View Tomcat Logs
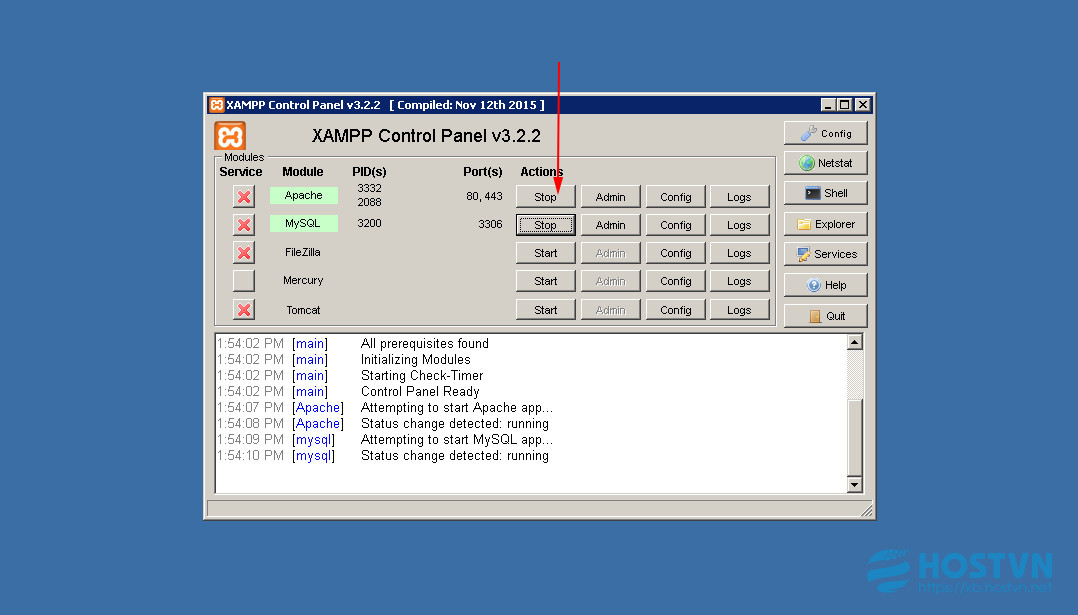Image resolution: width=1078 pixels, height=615 pixels. tap(739, 311)
